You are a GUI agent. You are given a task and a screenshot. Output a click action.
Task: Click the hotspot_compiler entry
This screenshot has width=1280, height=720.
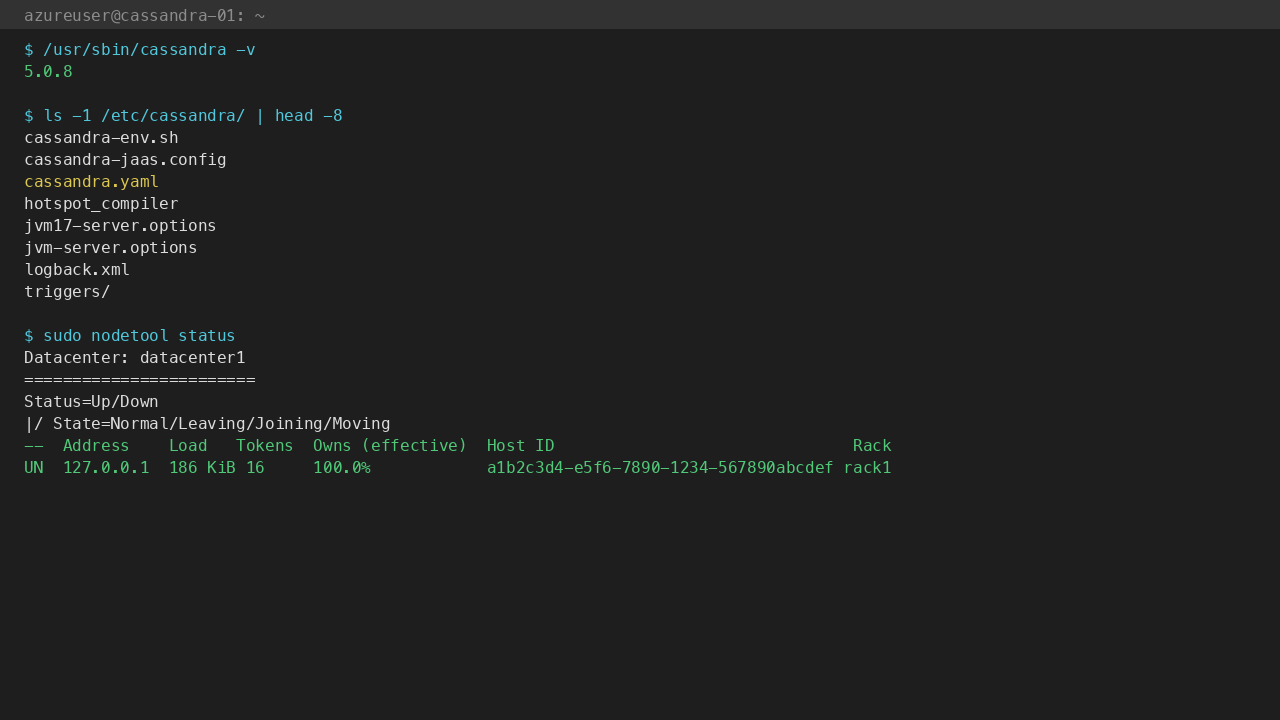pyautogui.click(x=101, y=204)
